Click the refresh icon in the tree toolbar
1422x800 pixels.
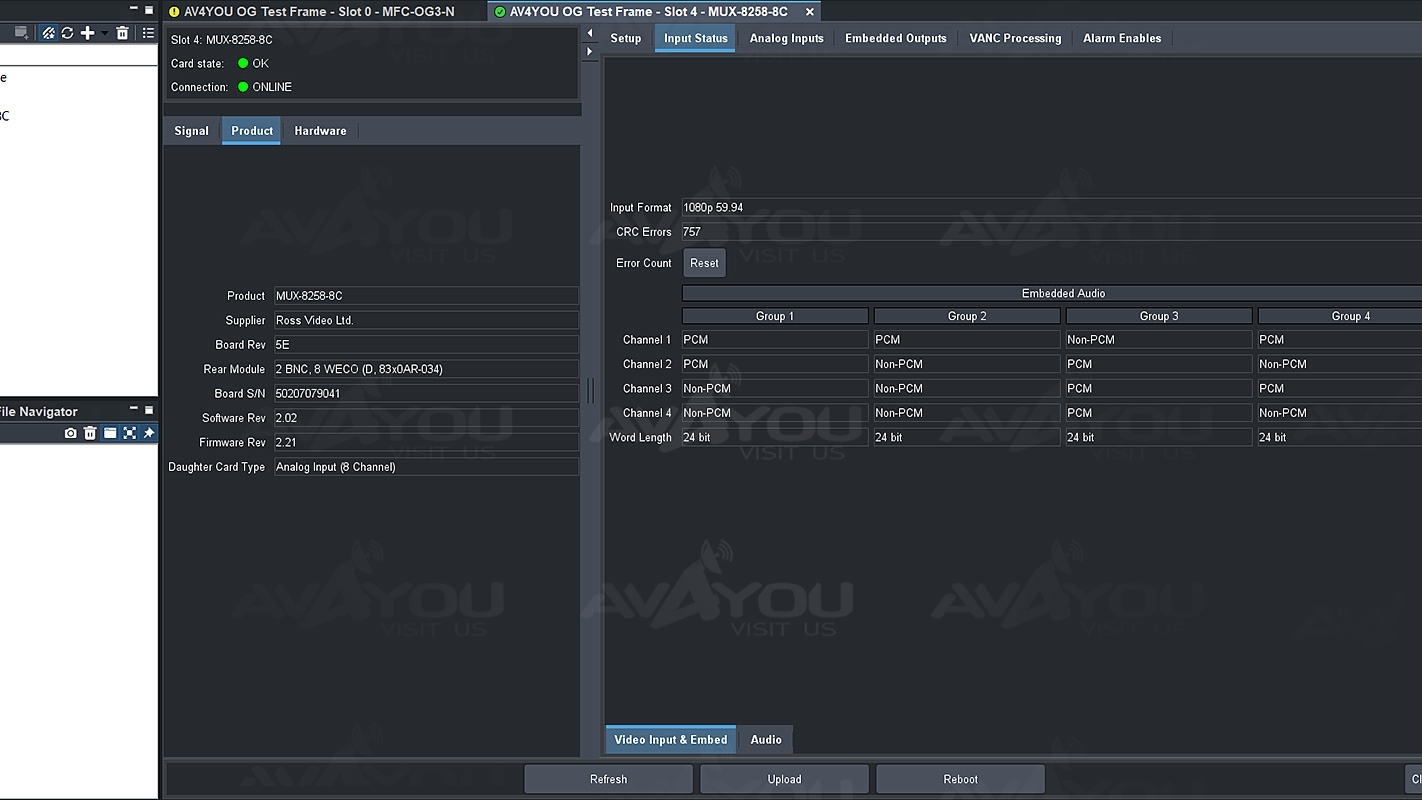coord(67,33)
